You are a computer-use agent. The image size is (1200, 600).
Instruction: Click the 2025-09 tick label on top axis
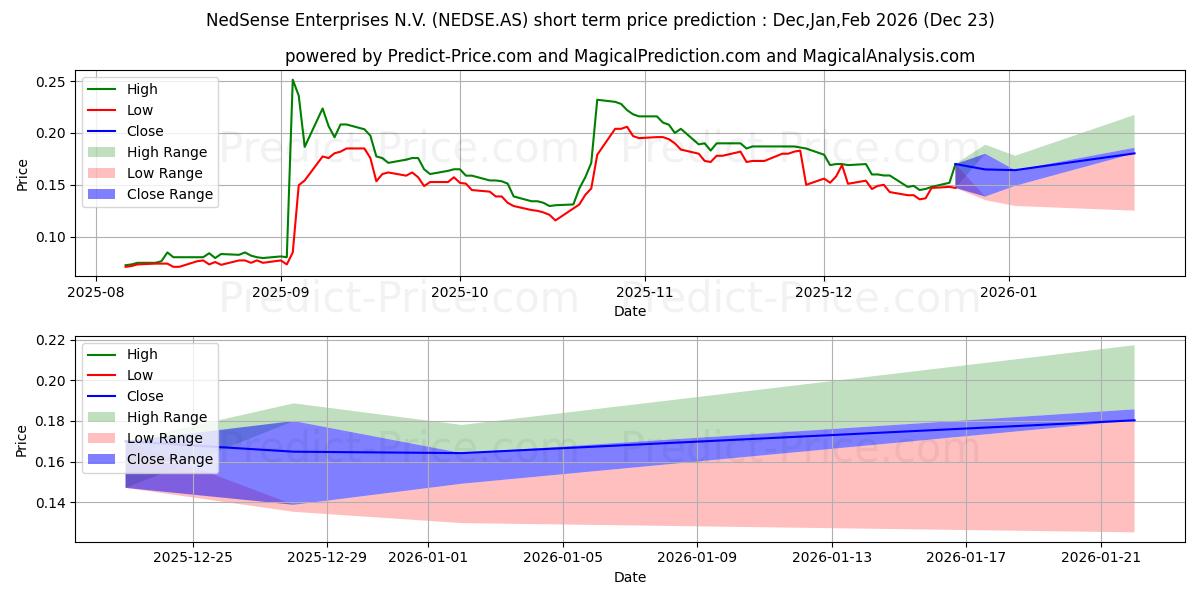[281, 292]
